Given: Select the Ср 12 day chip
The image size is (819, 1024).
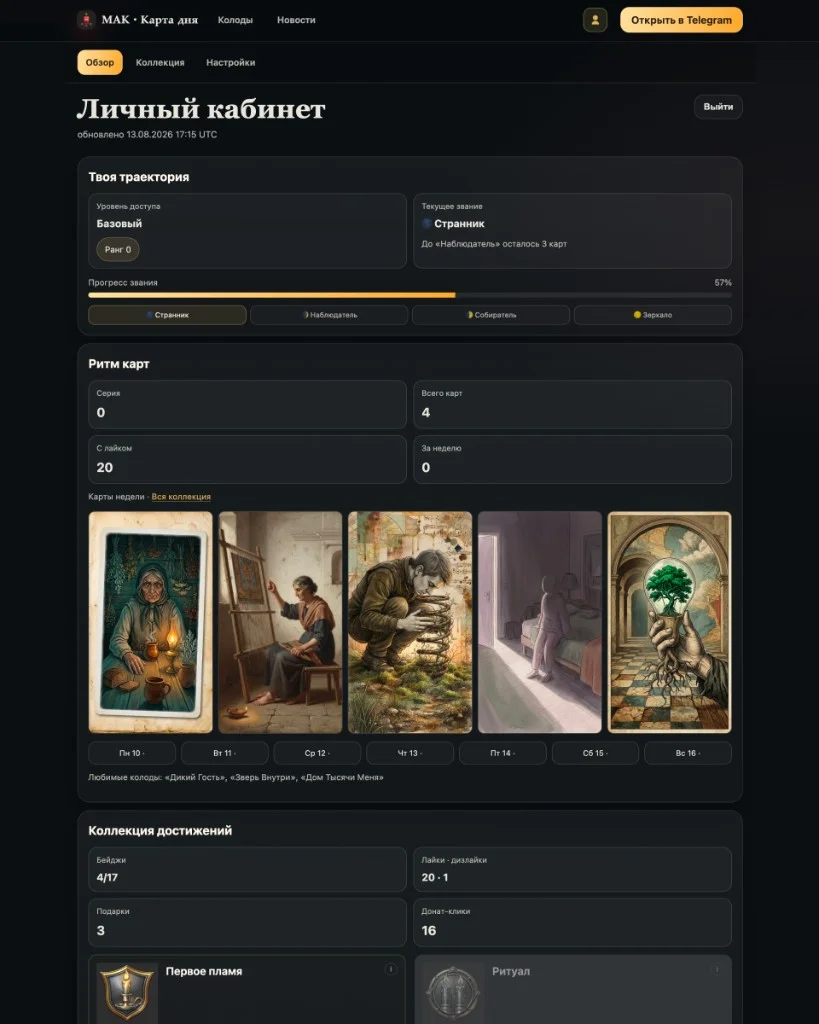Looking at the screenshot, I should coord(317,753).
